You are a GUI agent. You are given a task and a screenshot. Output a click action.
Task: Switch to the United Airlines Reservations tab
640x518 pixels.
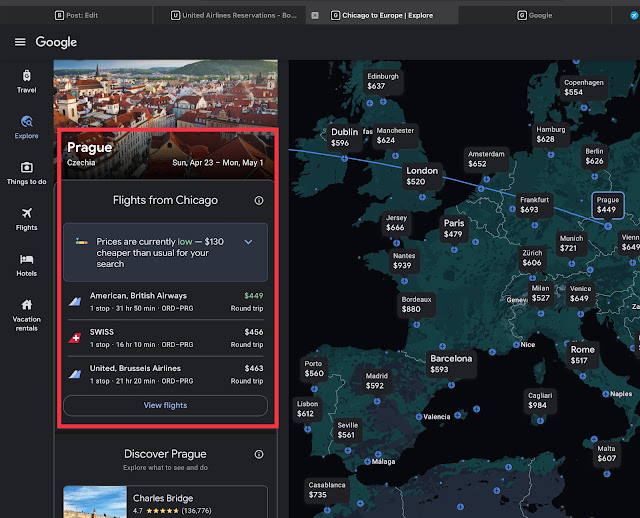pos(233,16)
